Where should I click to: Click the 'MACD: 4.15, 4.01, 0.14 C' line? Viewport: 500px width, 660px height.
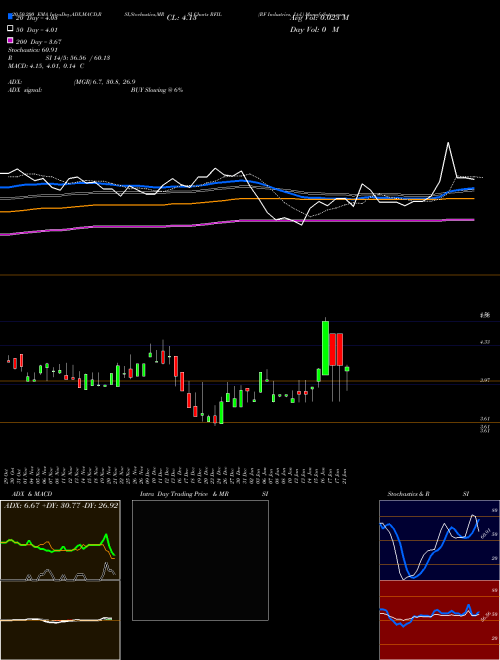point(46,66)
